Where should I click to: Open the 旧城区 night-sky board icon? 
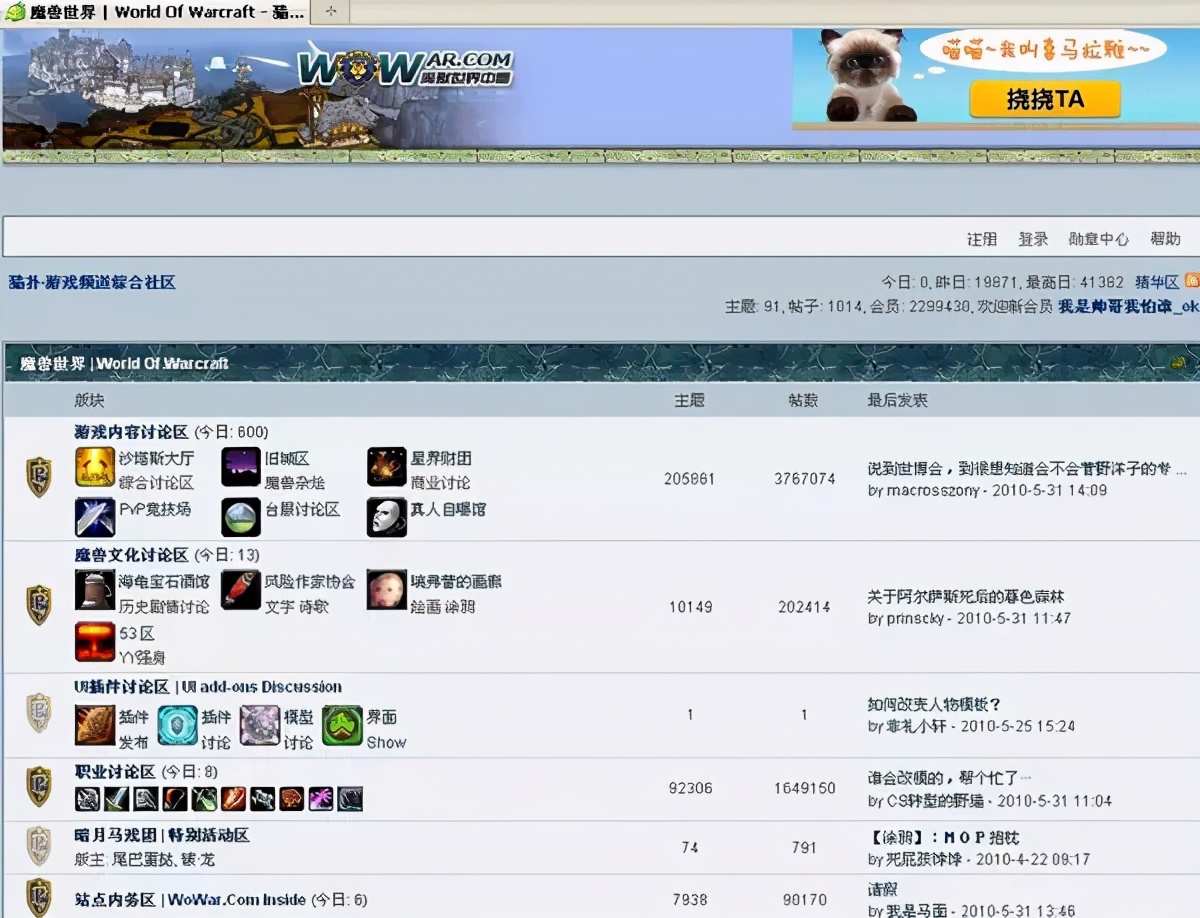pyautogui.click(x=241, y=465)
